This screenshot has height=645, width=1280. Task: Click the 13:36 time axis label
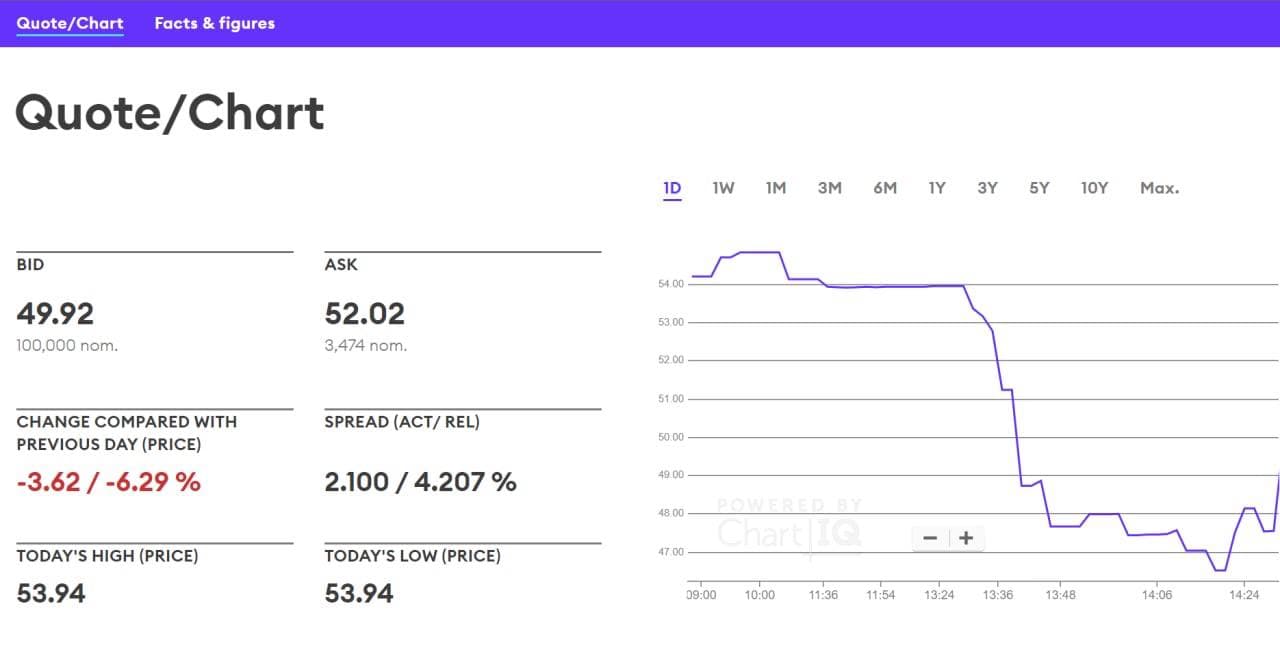coord(998,595)
